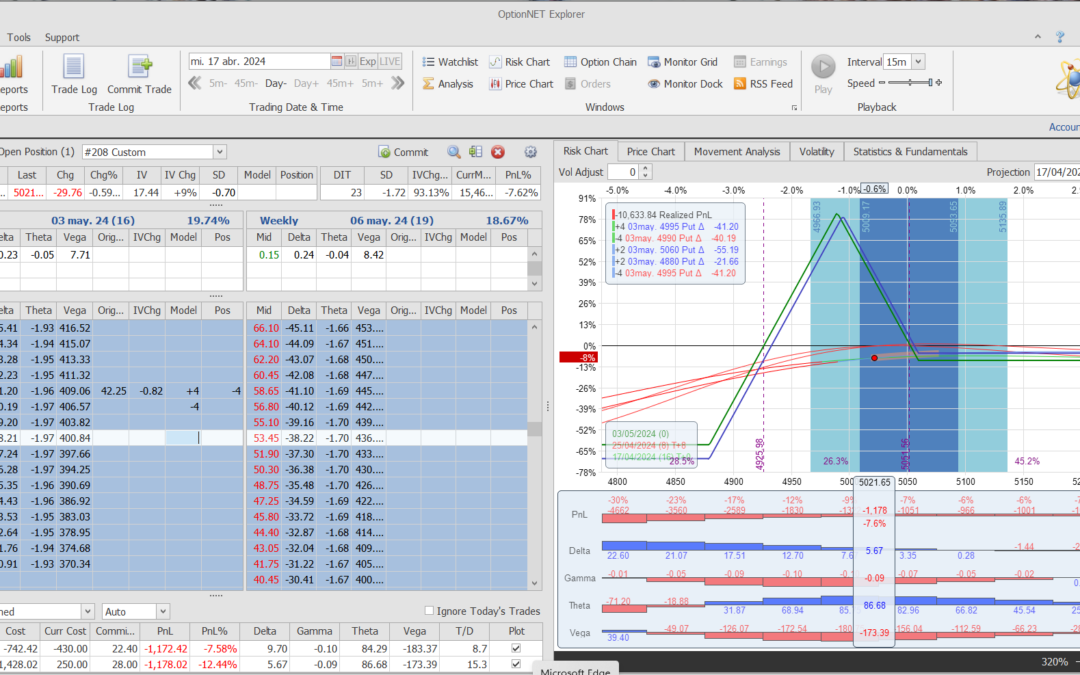Open the Movement Analysis tab

coord(736,151)
